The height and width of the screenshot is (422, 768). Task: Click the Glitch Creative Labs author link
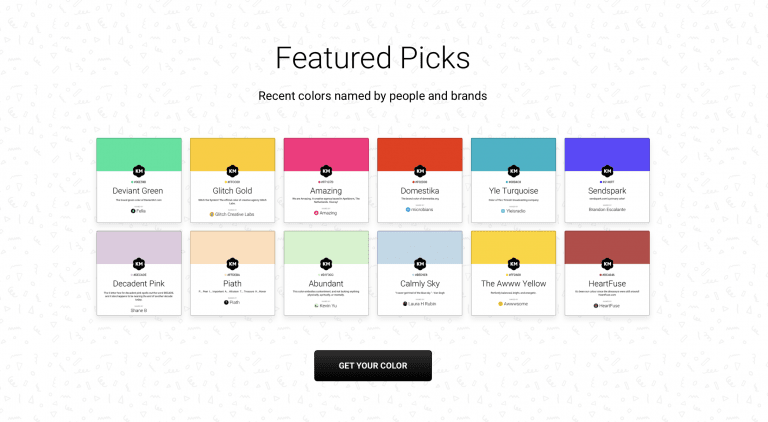click(235, 214)
